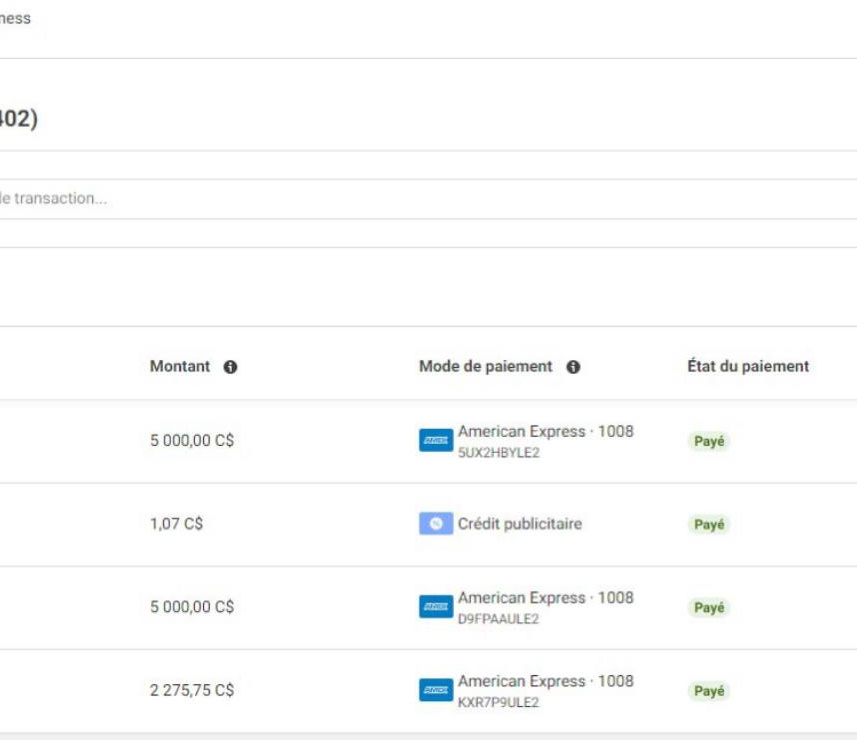Click the Payé badge in the Crédit publicitaire row
The width and height of the screenshot is (857, 740).
pyautogui.click(x=709, y=524)
